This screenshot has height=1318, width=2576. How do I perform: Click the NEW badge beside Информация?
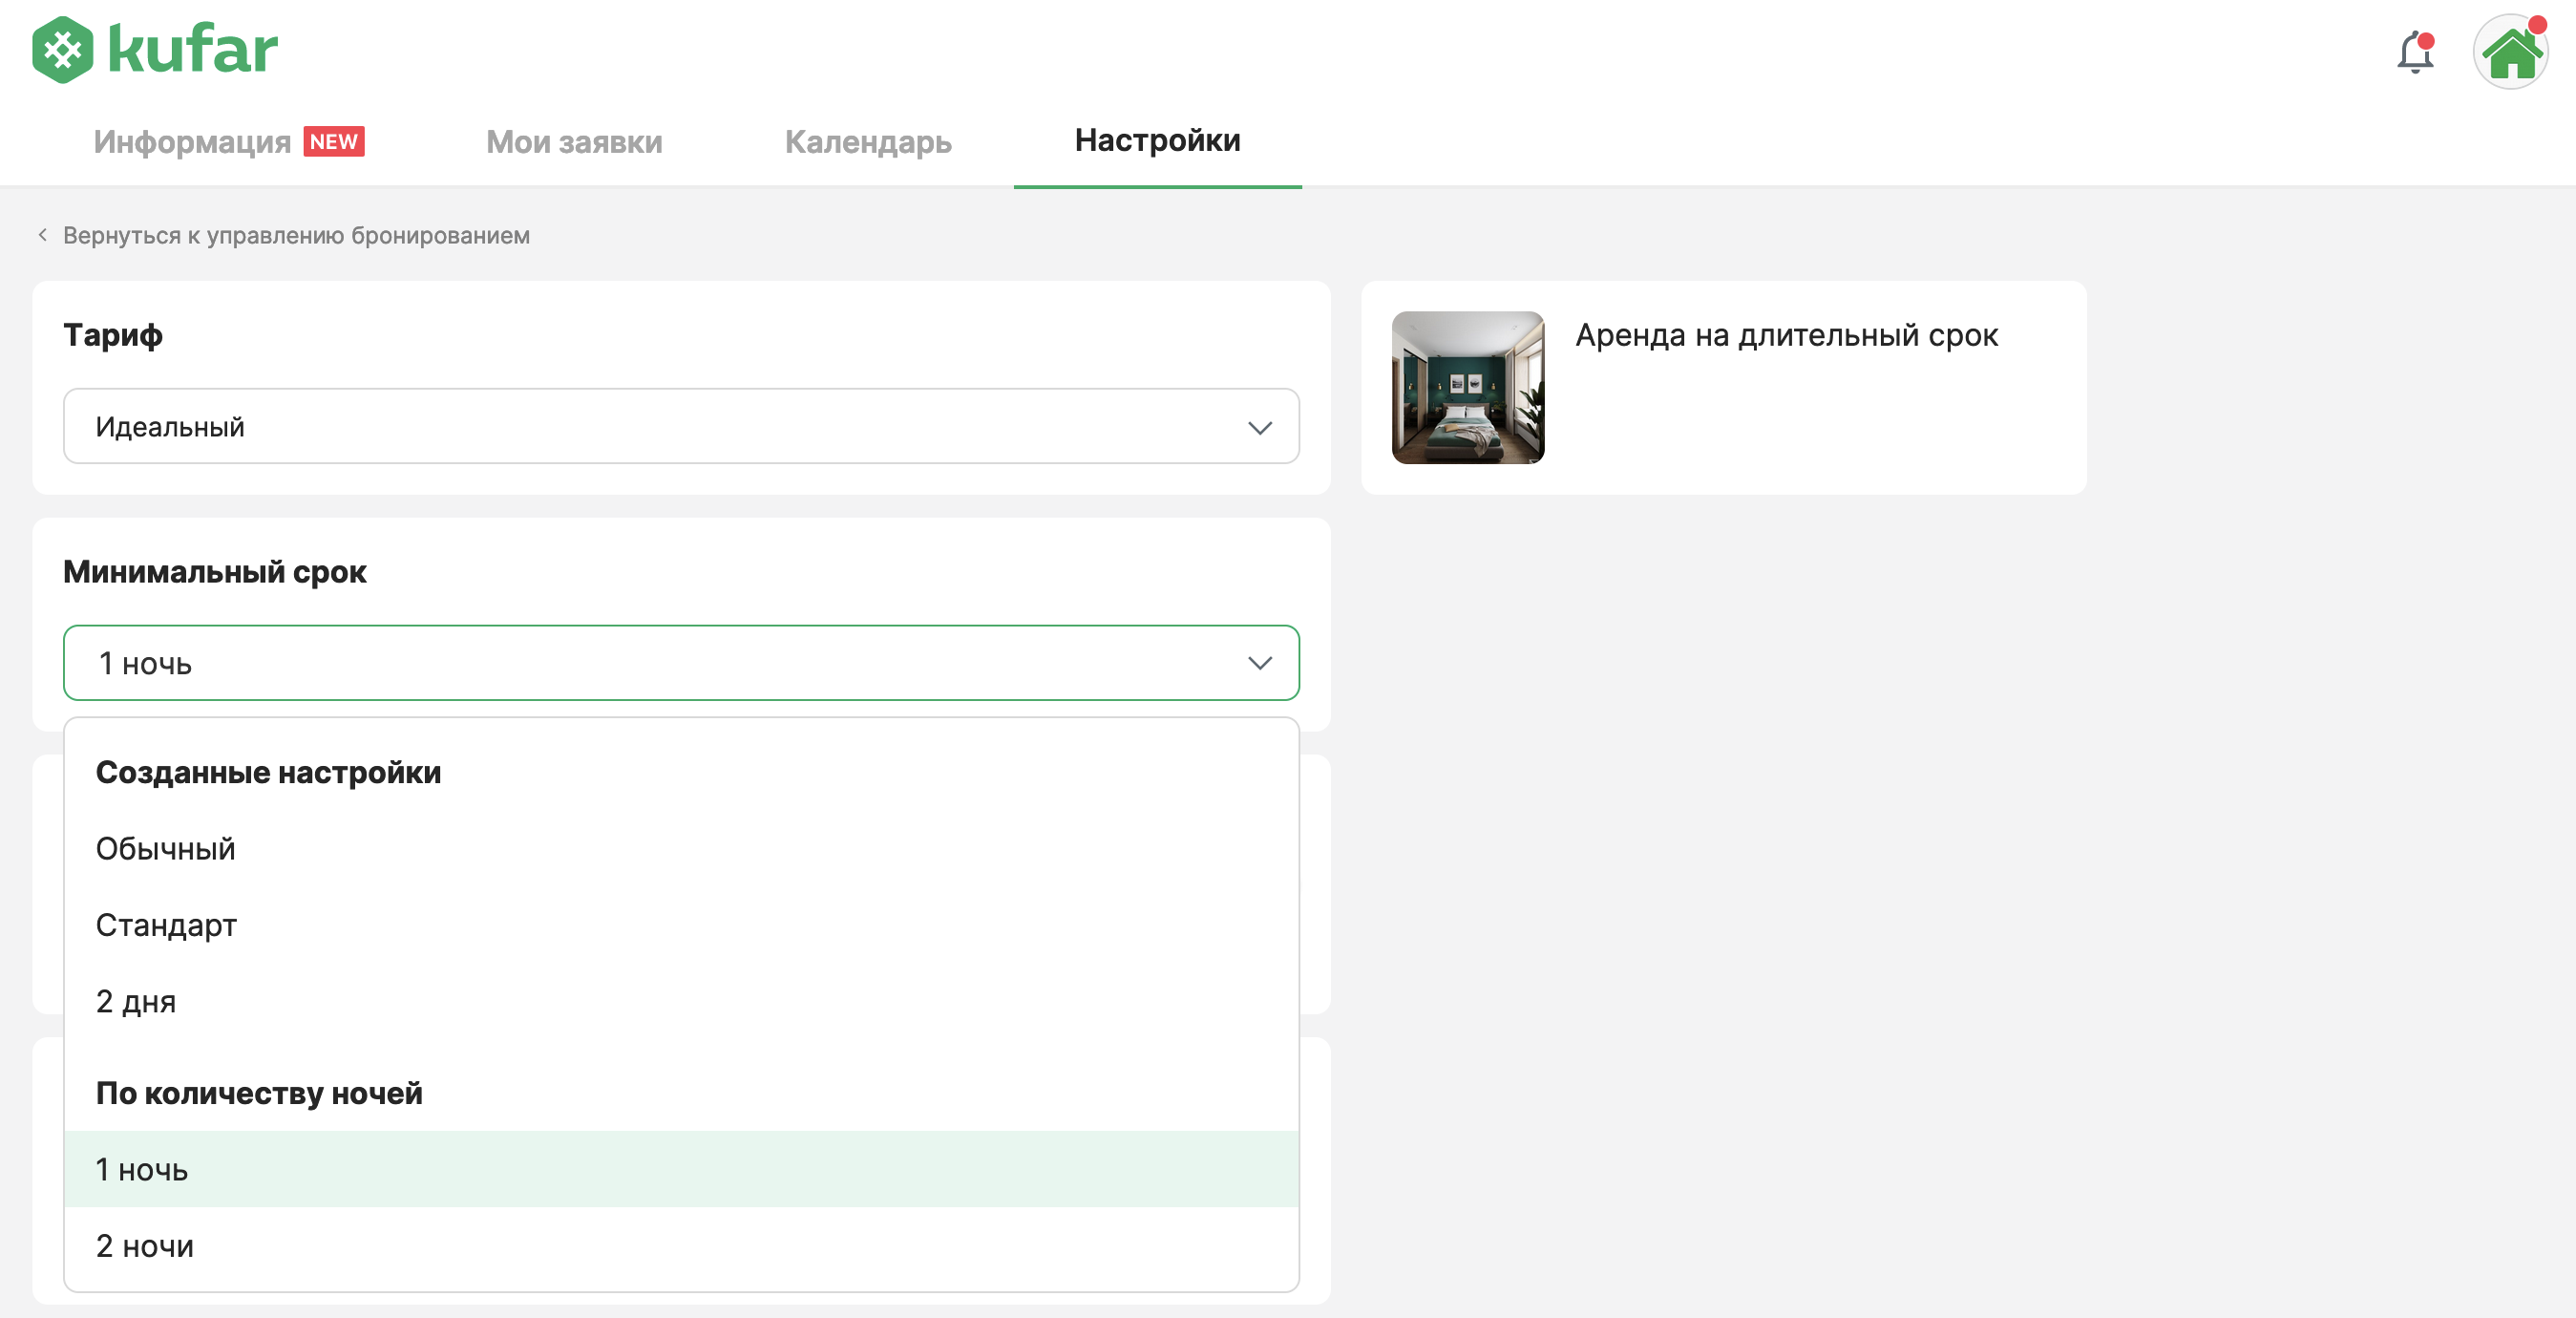334,141
